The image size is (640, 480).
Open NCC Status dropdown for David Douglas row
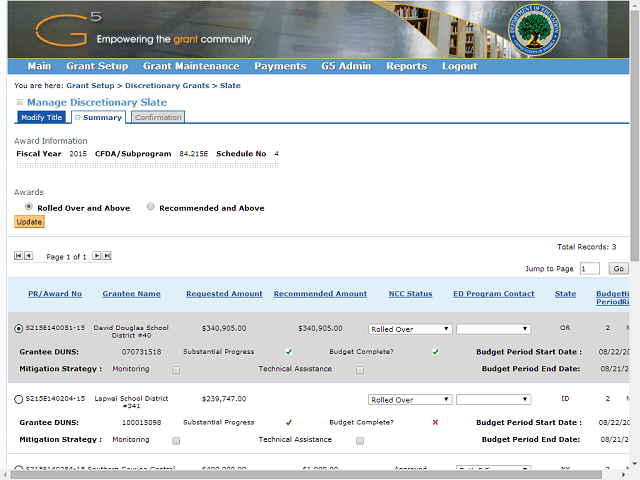click(x=410, y=329)
